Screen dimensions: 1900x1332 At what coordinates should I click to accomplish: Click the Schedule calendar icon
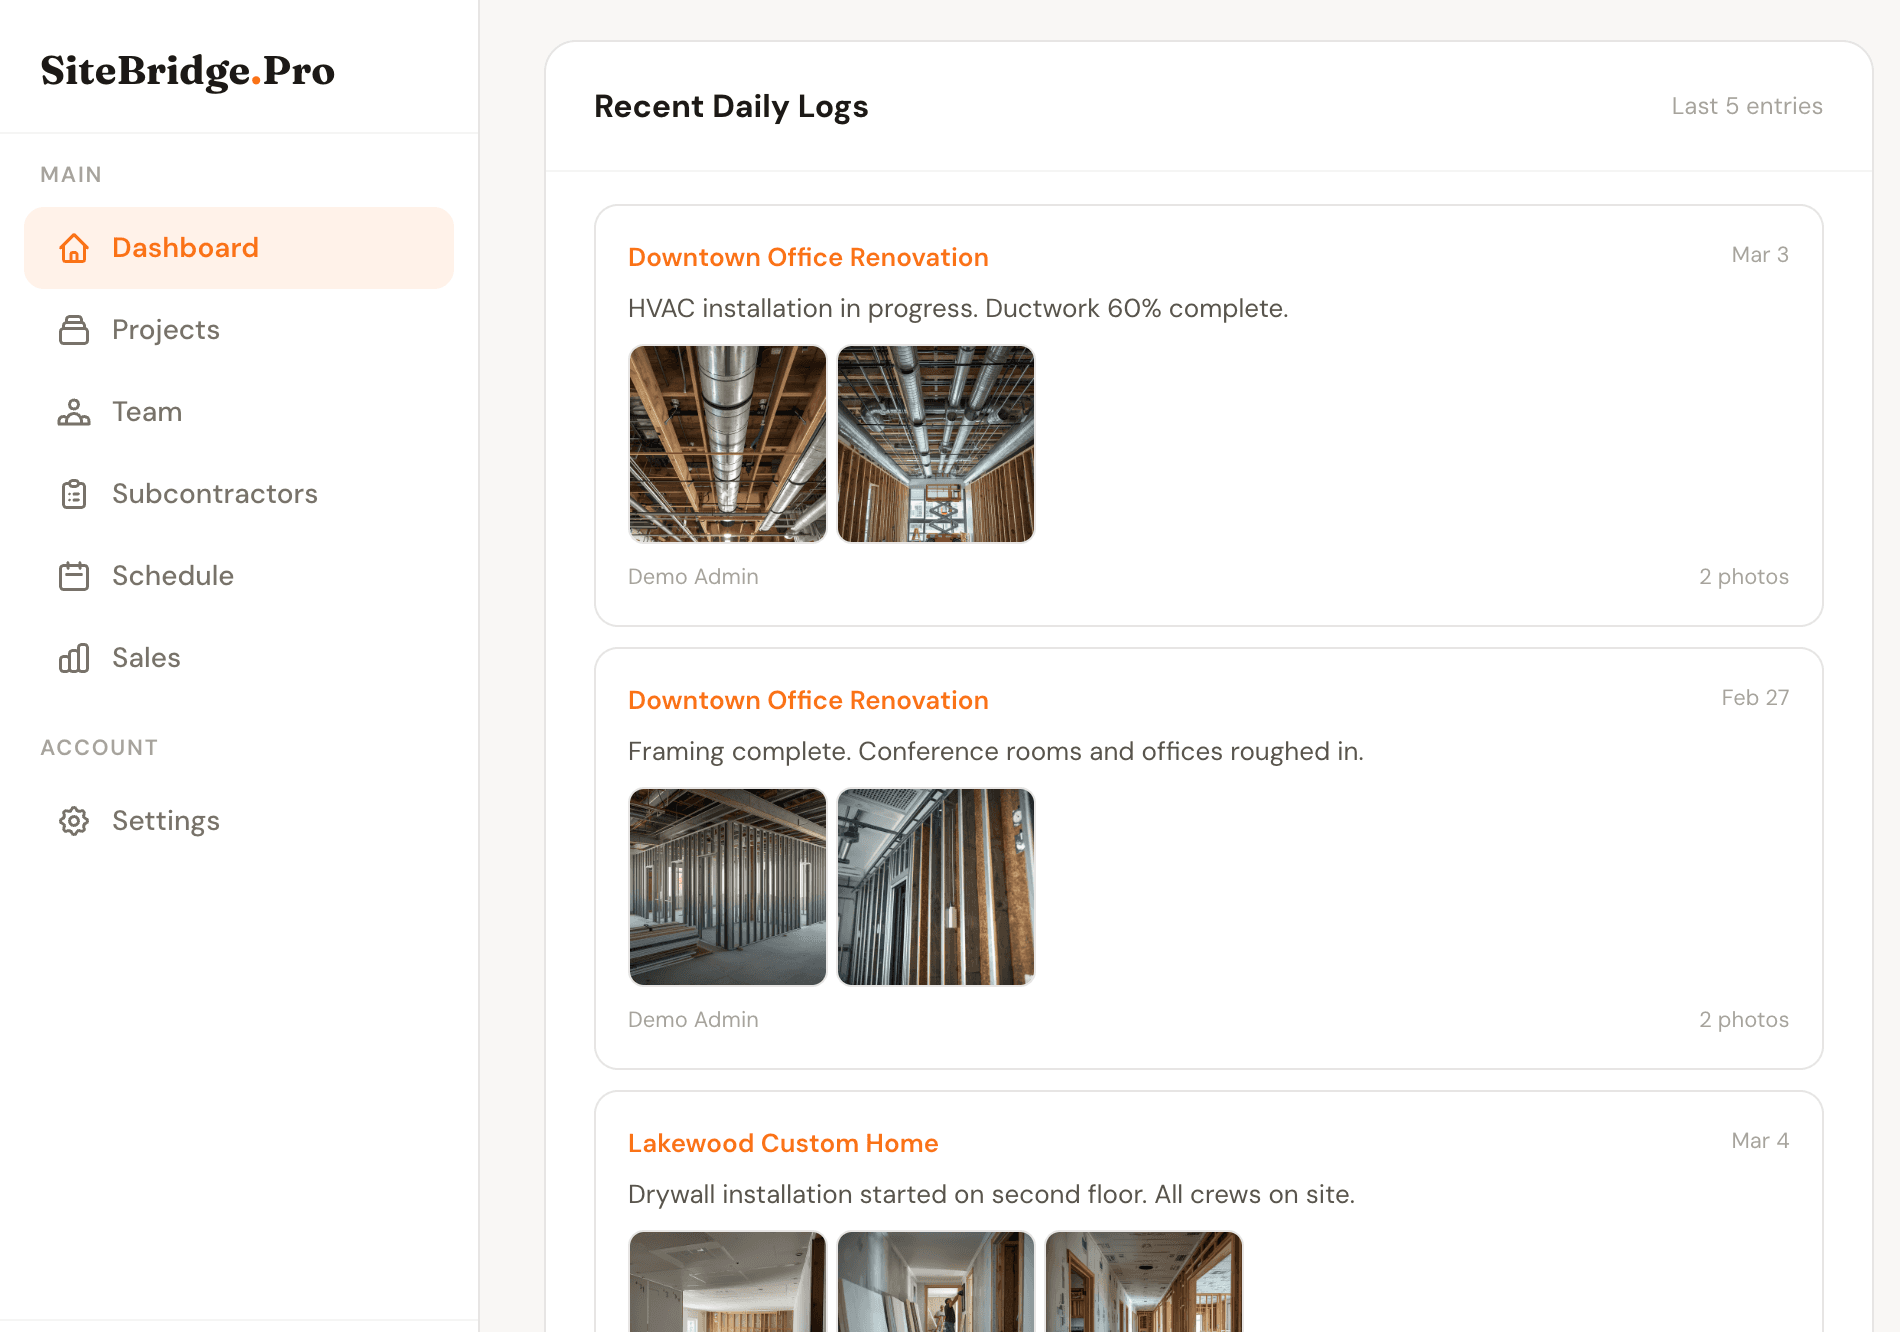click(x=74, y=576)
